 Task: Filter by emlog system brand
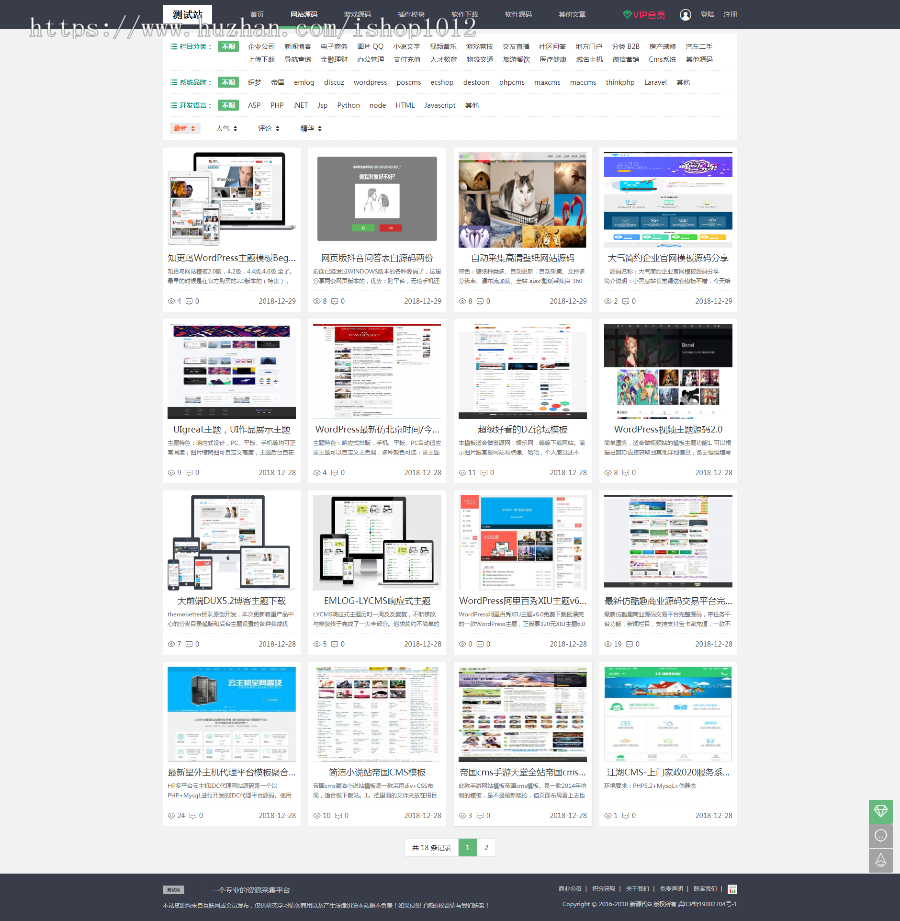point(304,83)
